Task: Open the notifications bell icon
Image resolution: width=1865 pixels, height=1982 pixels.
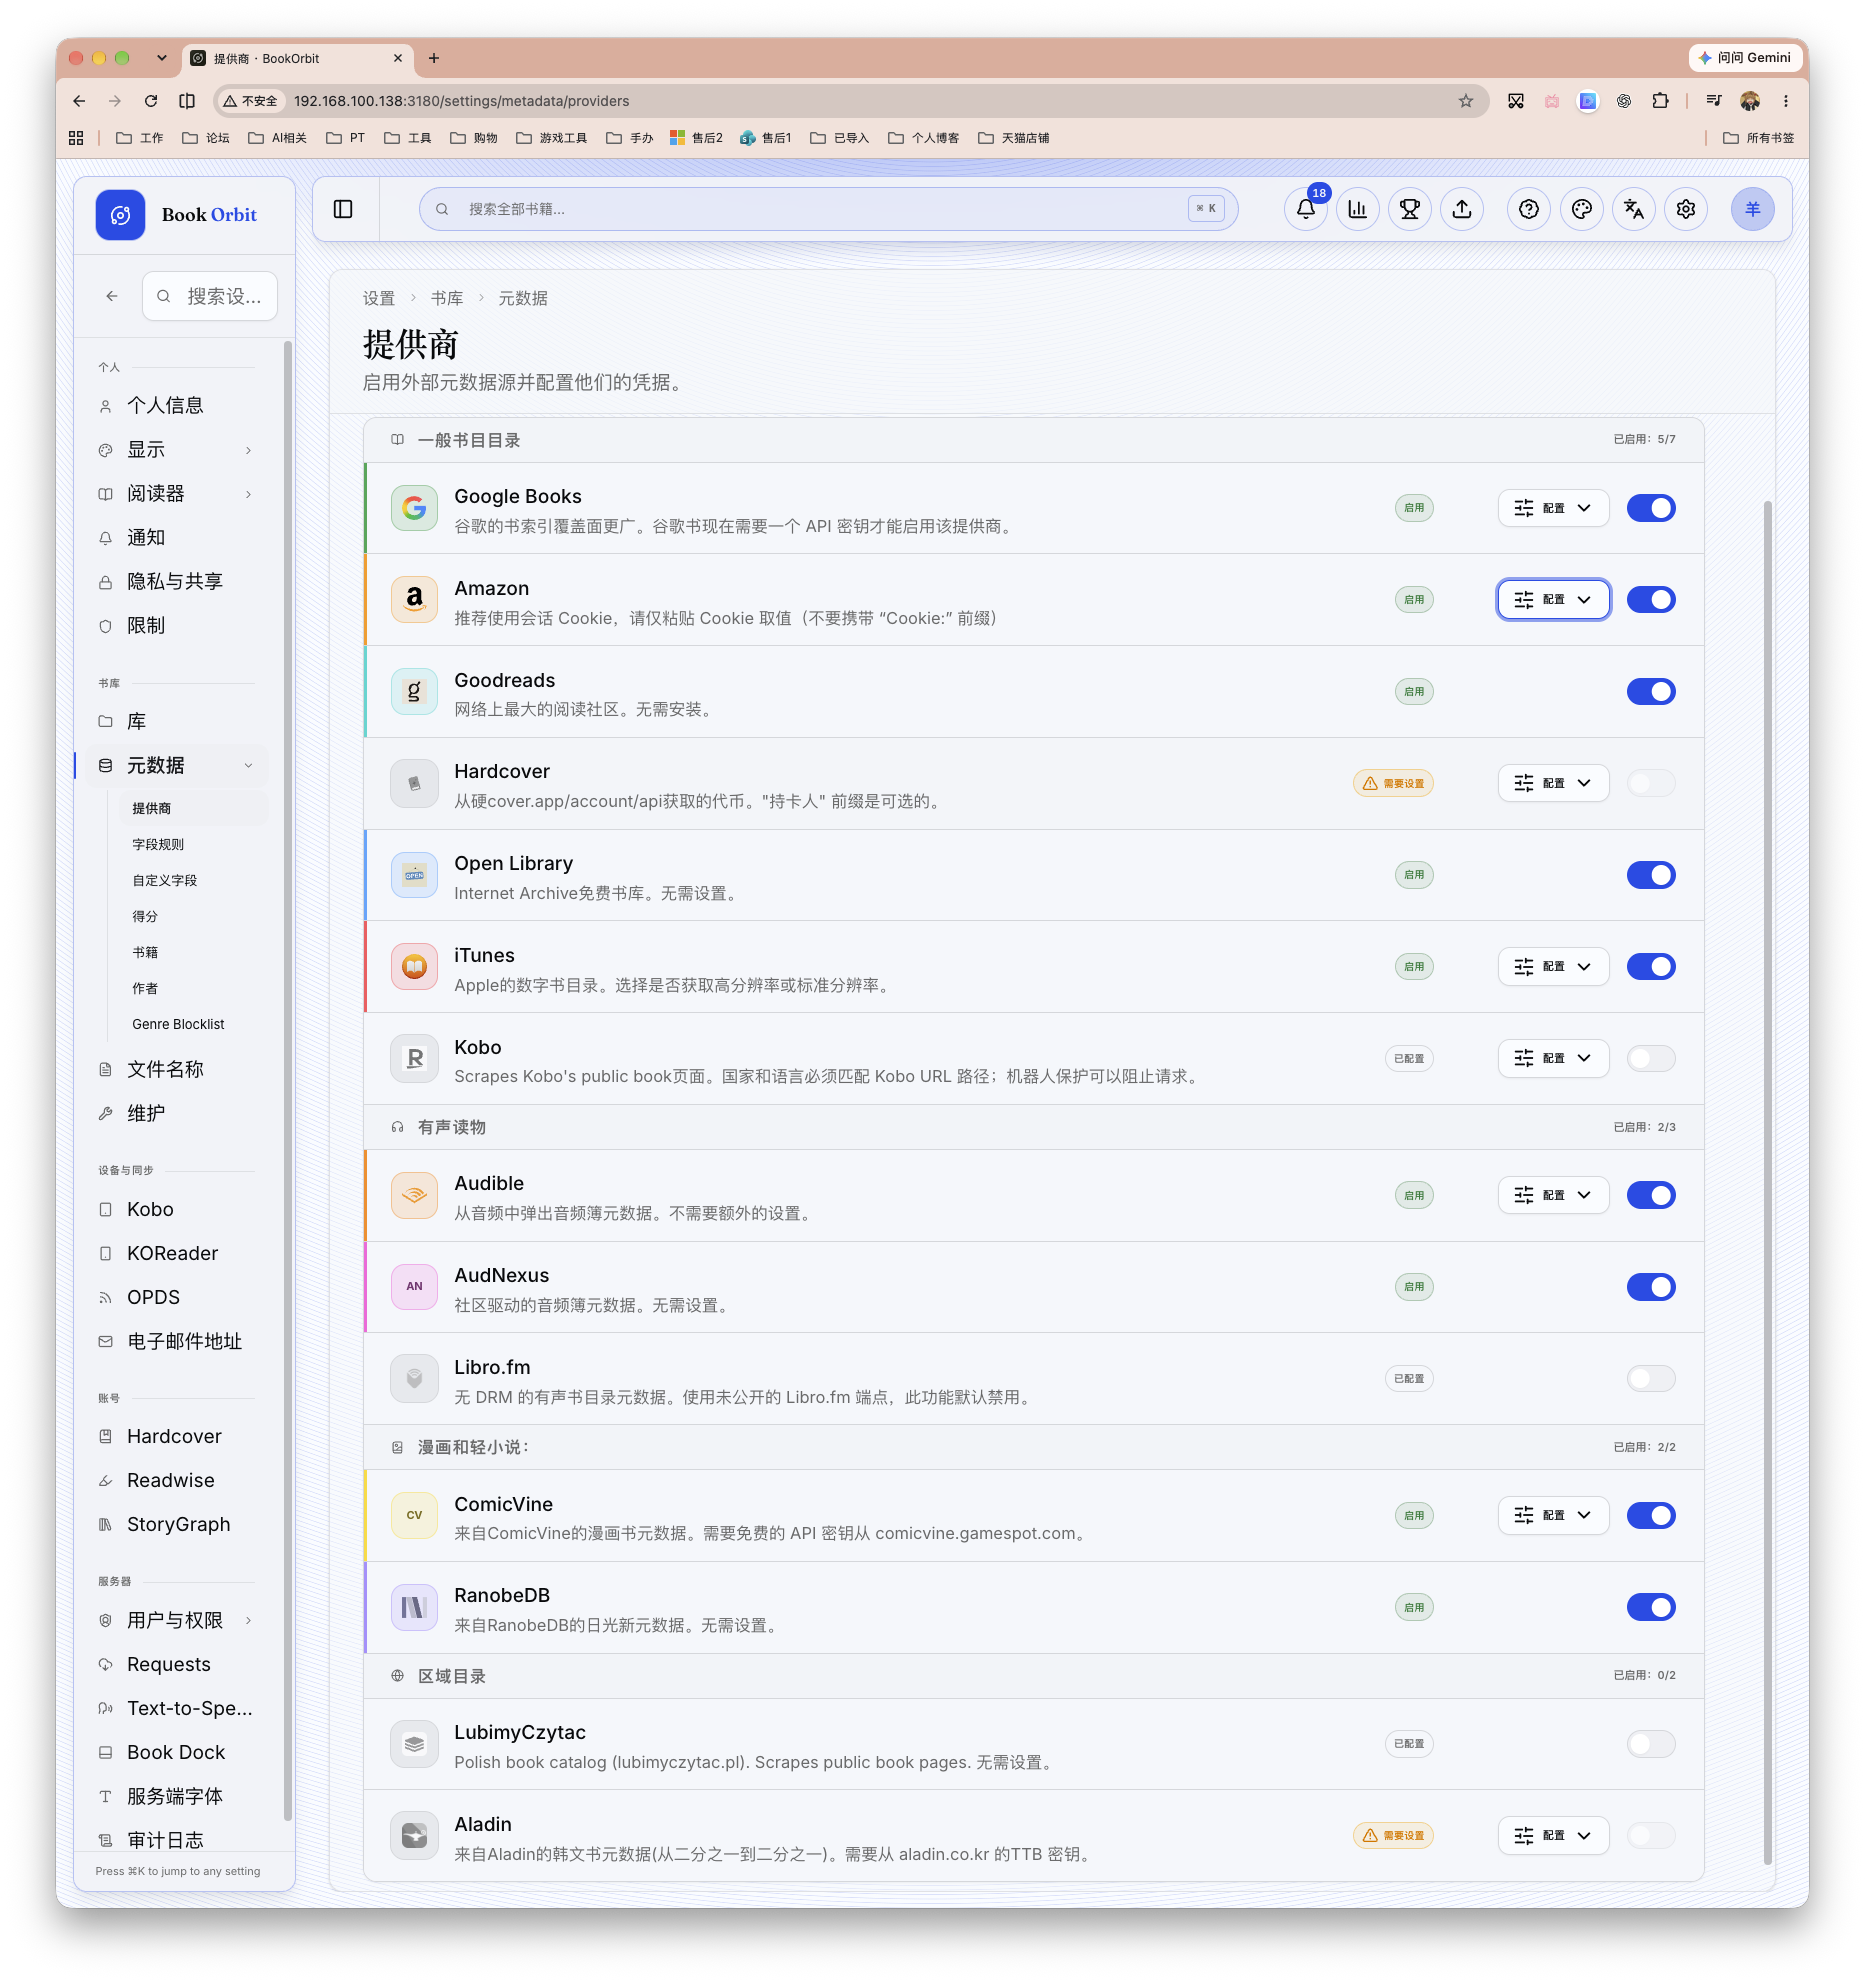Action: click(1305, 209)
